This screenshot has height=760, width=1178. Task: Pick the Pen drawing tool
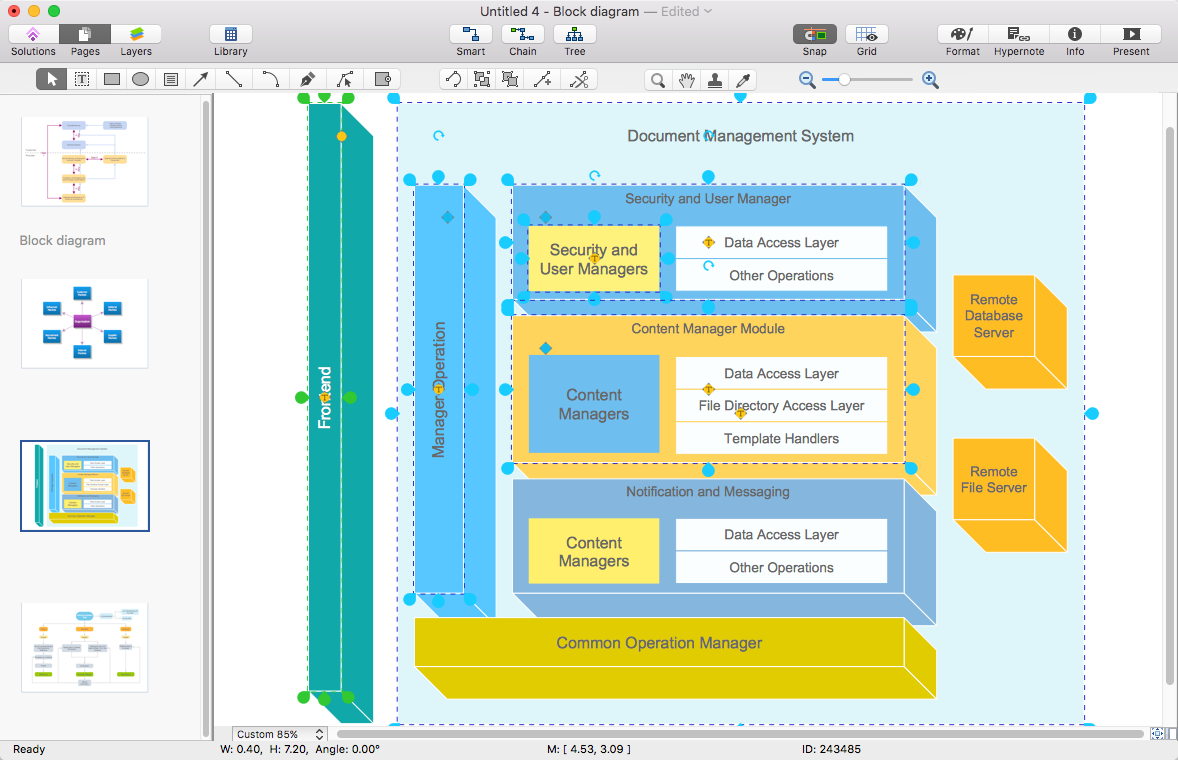[x=308, y=80]
